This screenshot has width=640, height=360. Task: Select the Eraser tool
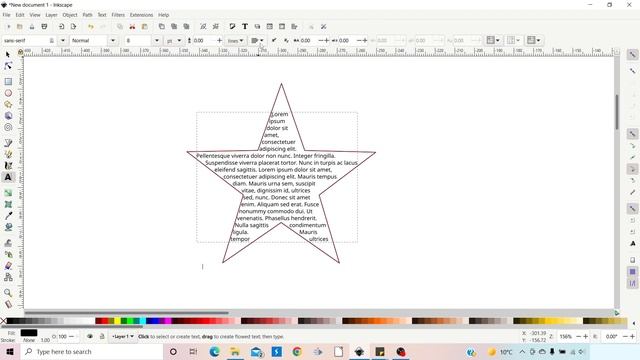[8, 266]
